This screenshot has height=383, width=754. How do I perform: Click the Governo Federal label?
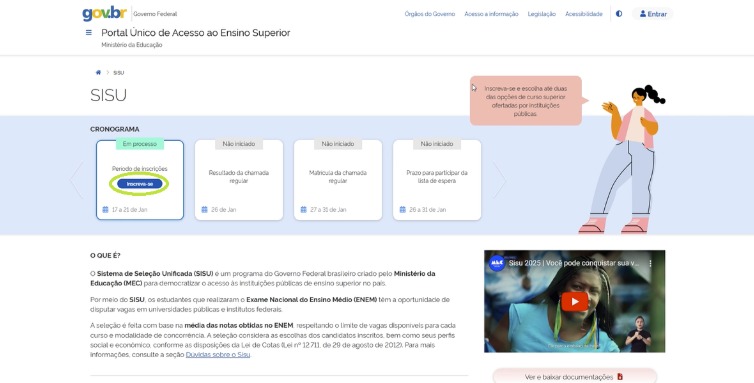(155, 14)
